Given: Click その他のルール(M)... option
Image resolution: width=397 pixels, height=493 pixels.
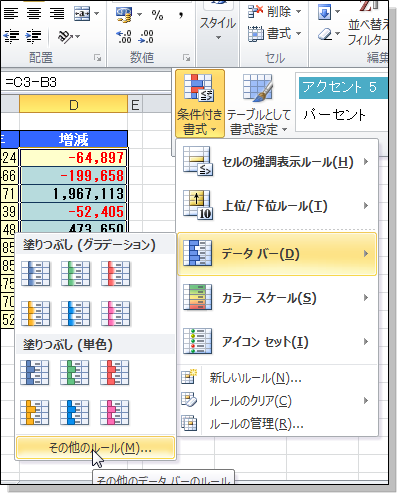Looking at the screenshot, I should tap(95, 448).
